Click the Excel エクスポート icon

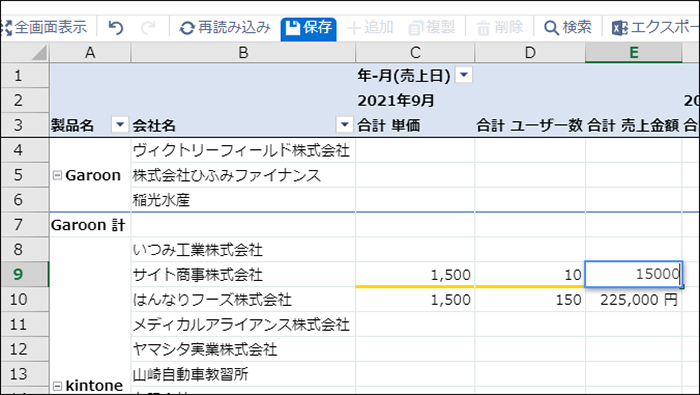620,28
